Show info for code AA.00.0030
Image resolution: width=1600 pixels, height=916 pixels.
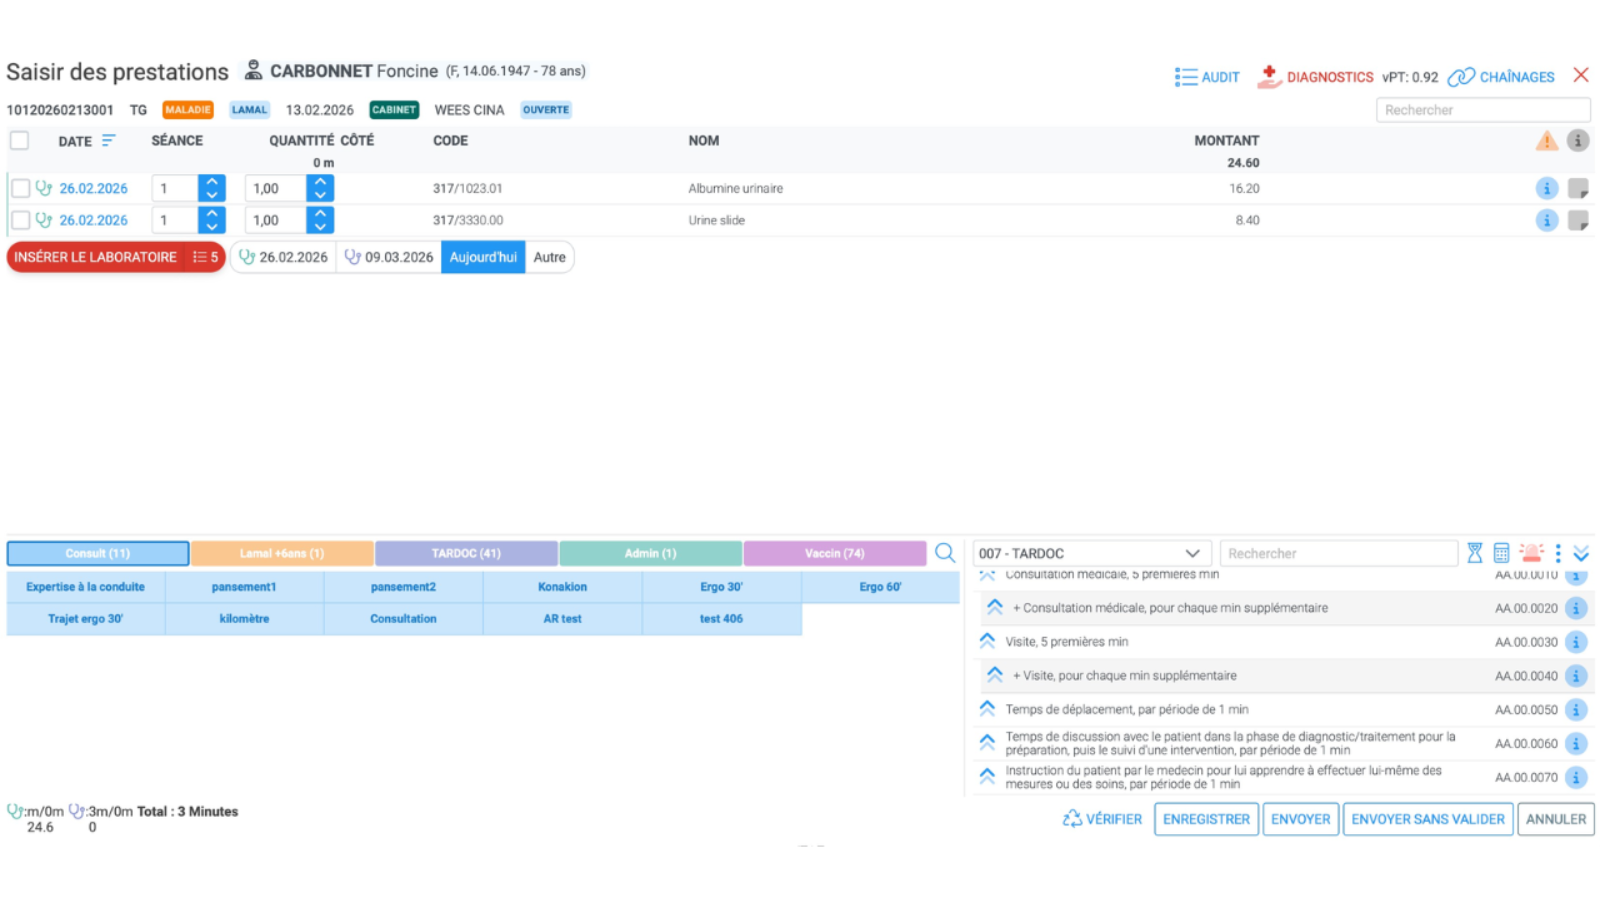1576,642
